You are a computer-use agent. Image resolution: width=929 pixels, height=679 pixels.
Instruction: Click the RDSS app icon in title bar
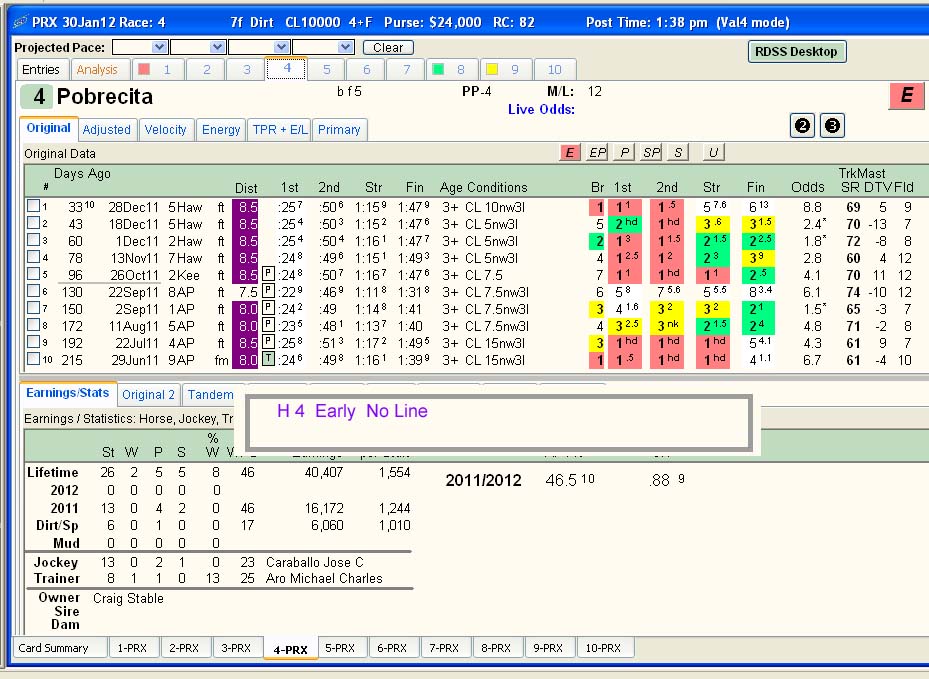20,23
